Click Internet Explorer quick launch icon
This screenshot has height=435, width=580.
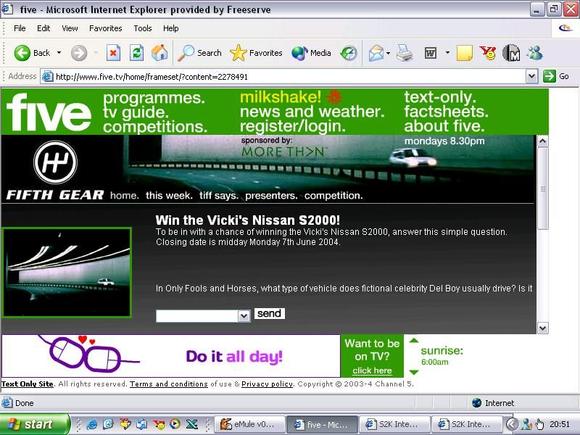[x=92, y=424]
